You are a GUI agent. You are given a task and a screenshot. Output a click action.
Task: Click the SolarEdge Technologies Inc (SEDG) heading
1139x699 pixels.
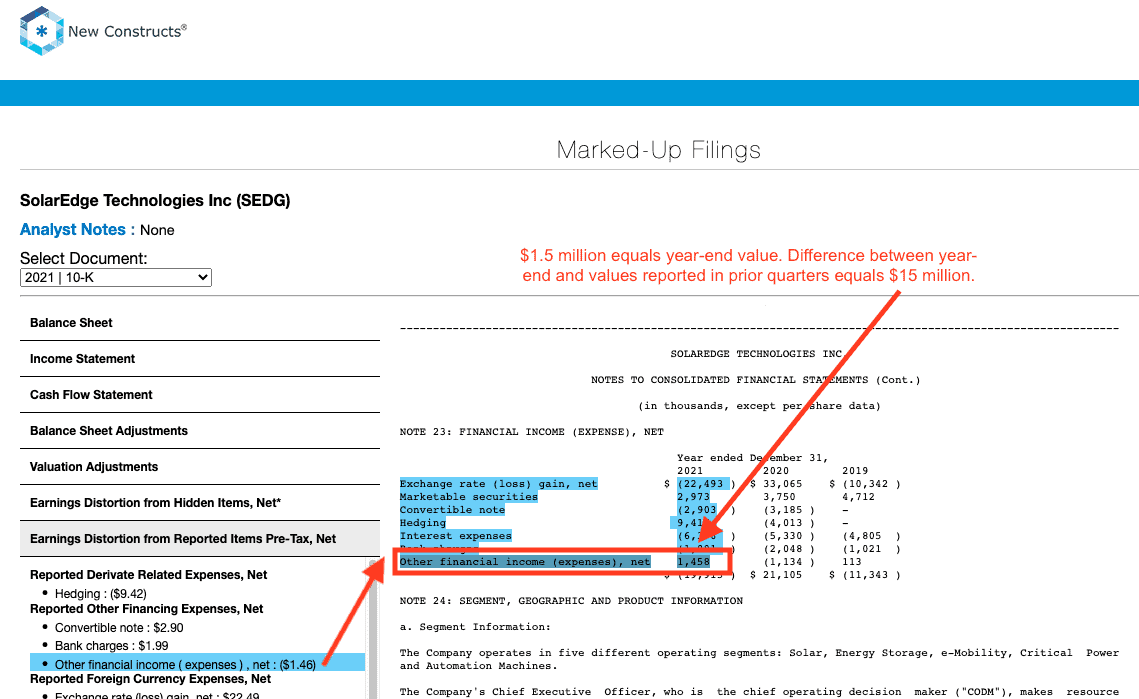click(155, 201)
